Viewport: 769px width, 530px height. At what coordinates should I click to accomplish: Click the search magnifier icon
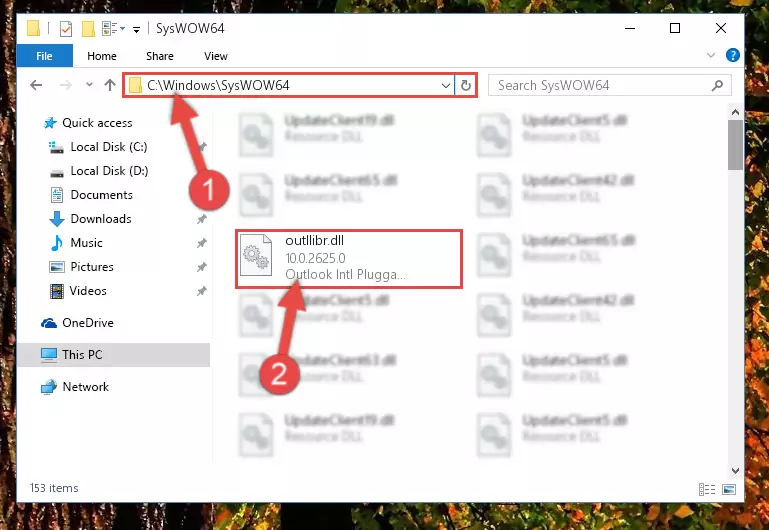(x=718, y=85)
